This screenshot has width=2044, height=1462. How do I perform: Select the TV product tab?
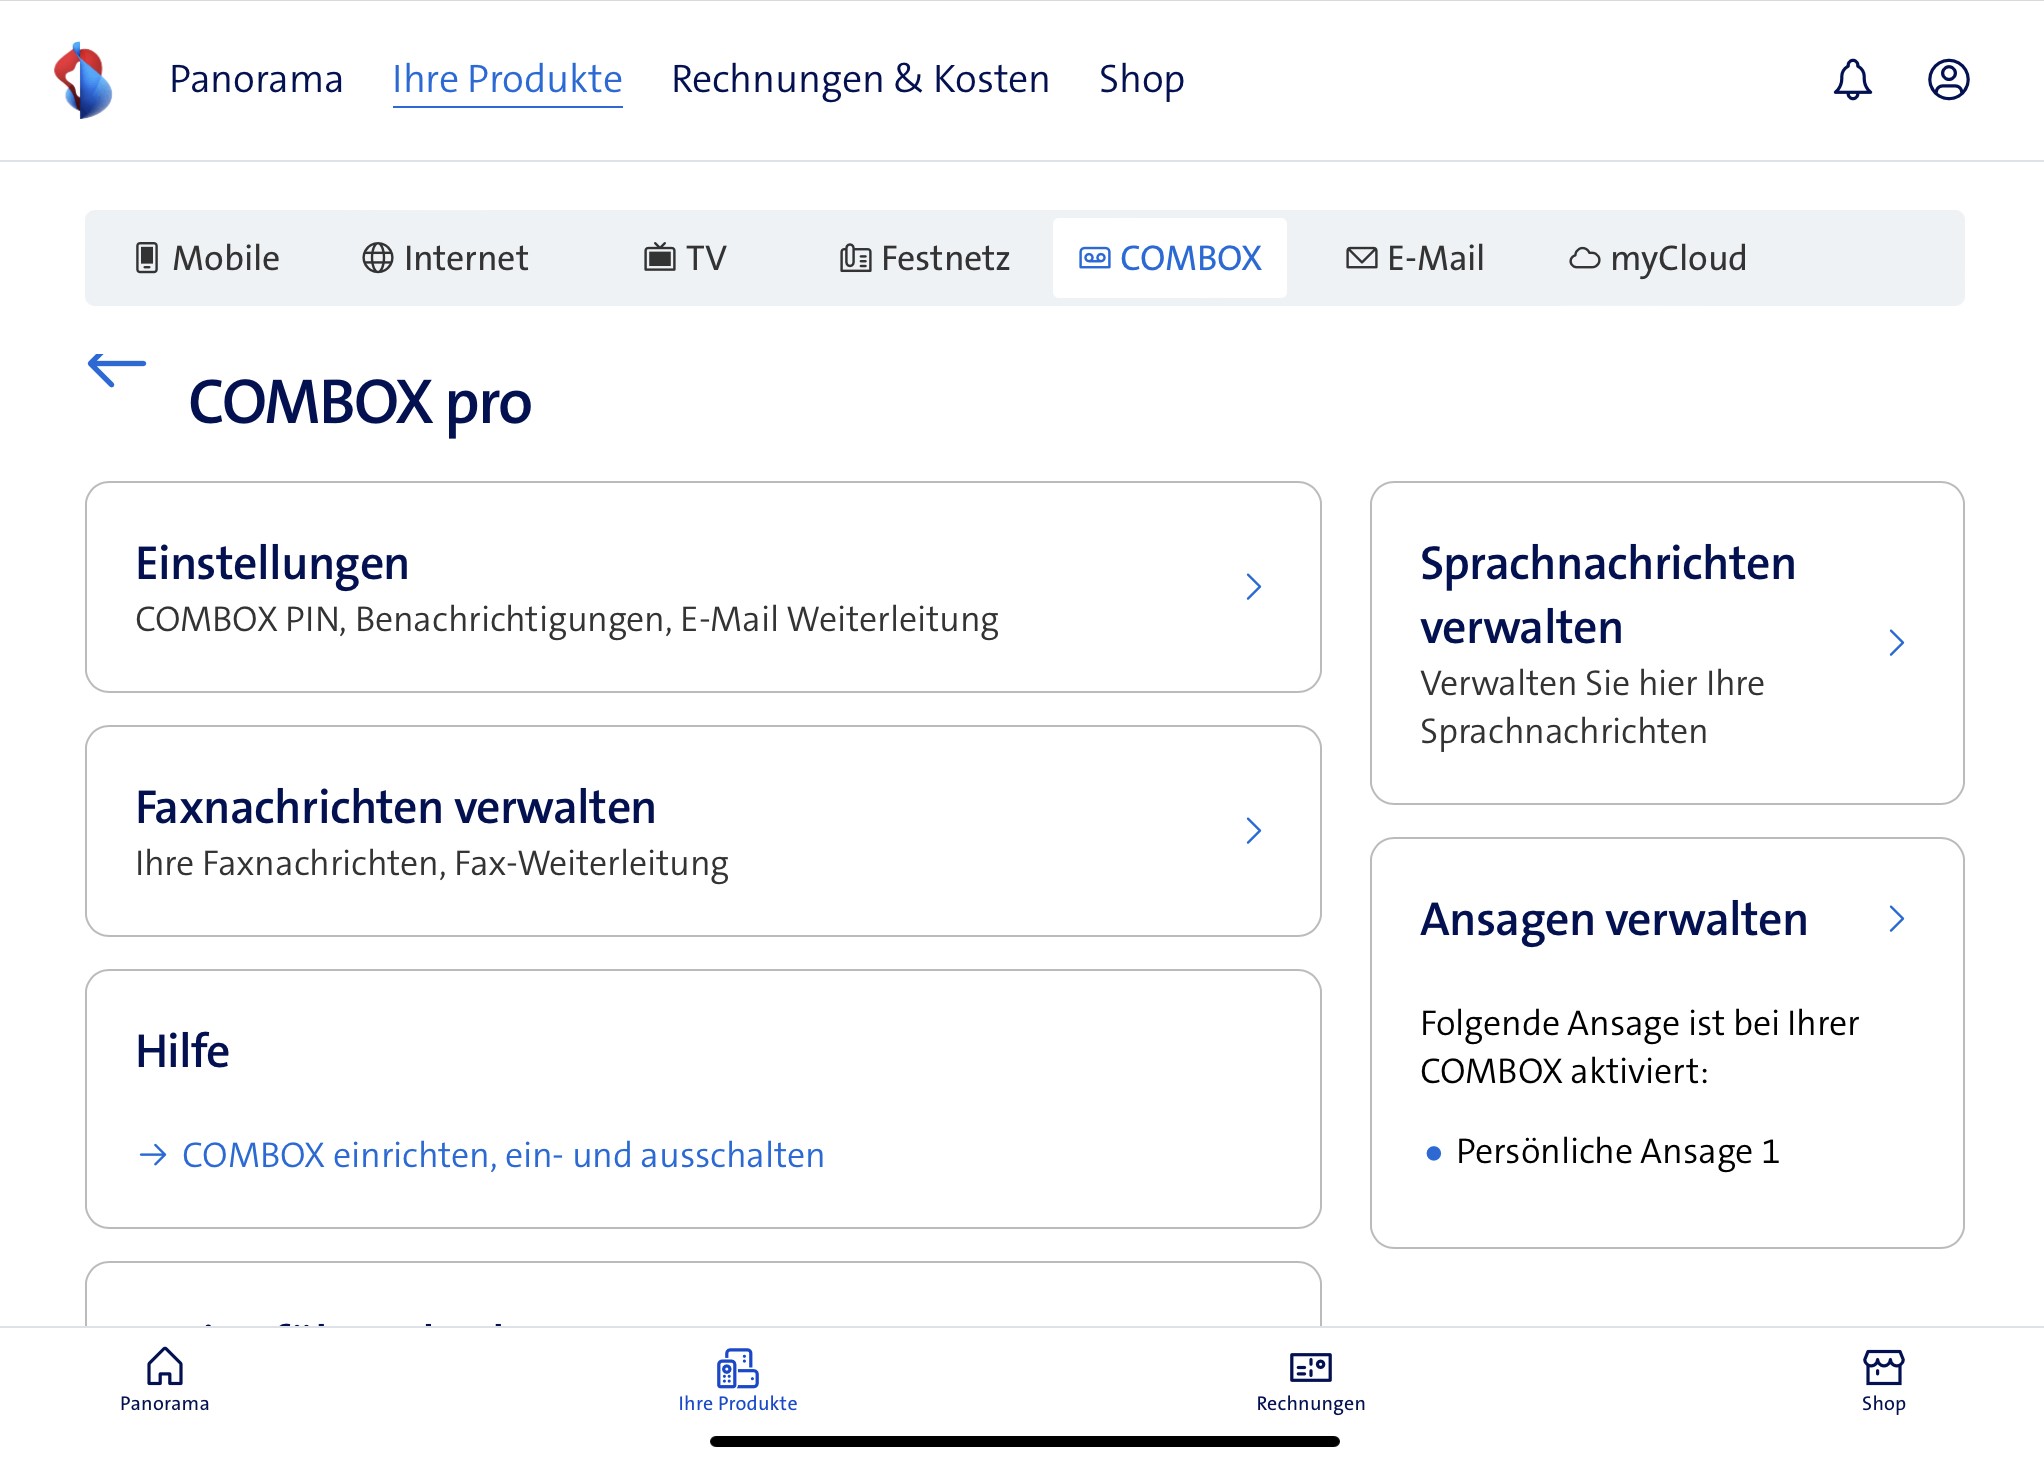(x=685, y=258)
